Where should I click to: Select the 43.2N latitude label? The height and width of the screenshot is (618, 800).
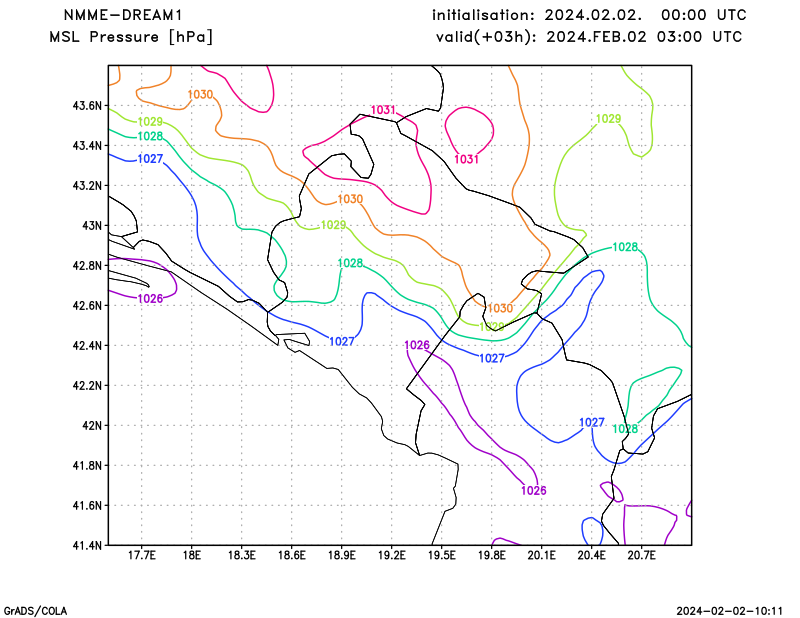point(87,185)
